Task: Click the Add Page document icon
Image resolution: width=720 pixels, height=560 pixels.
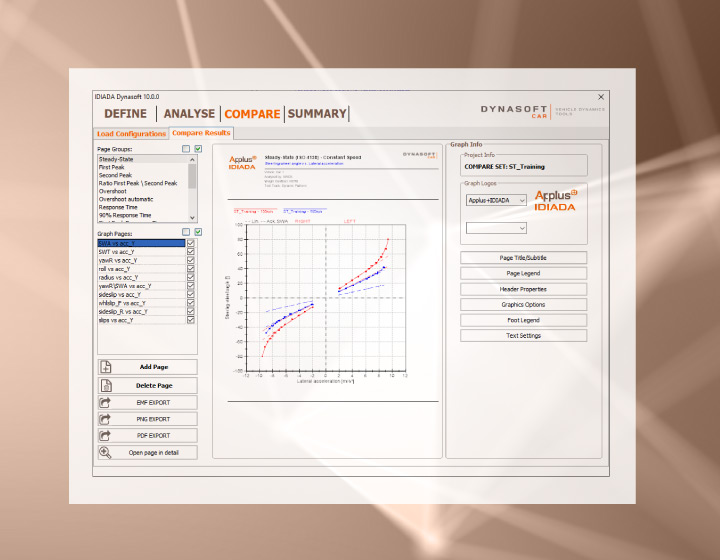Action: 106,367
